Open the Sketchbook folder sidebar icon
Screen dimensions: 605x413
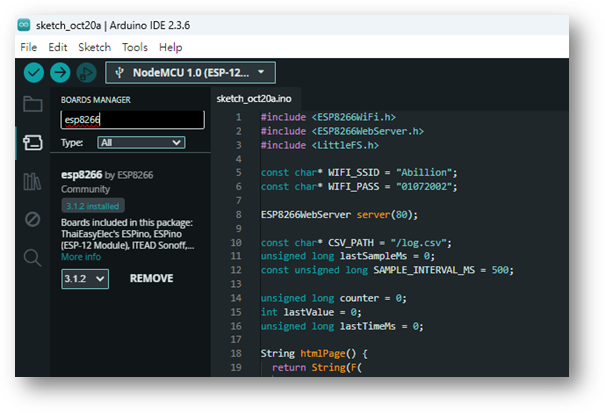(33, 104)
